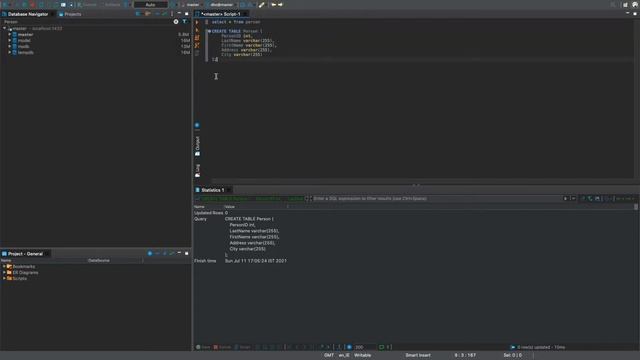Viewport: 640px width, 360px height.
Task: Expand the tempdb database node
Action: (10, 52)
